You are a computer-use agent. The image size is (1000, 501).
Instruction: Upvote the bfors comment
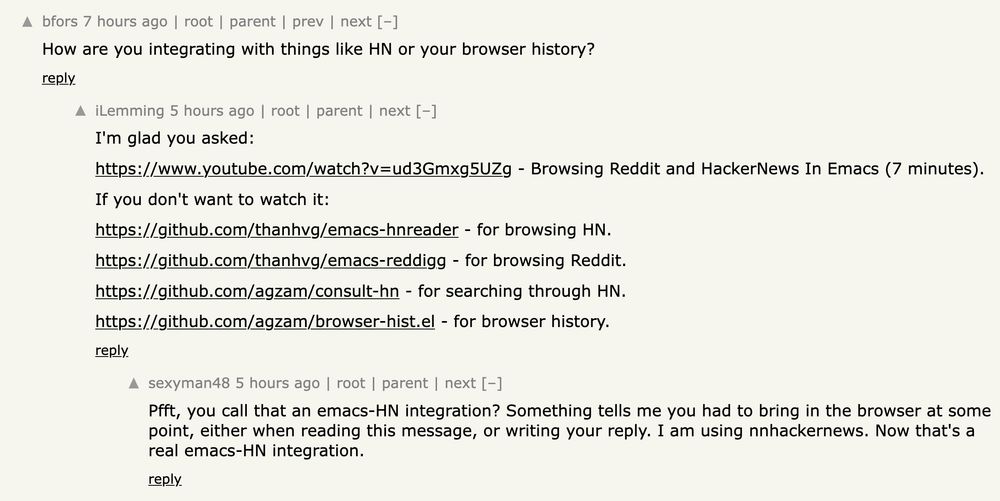tap(27, 22)
